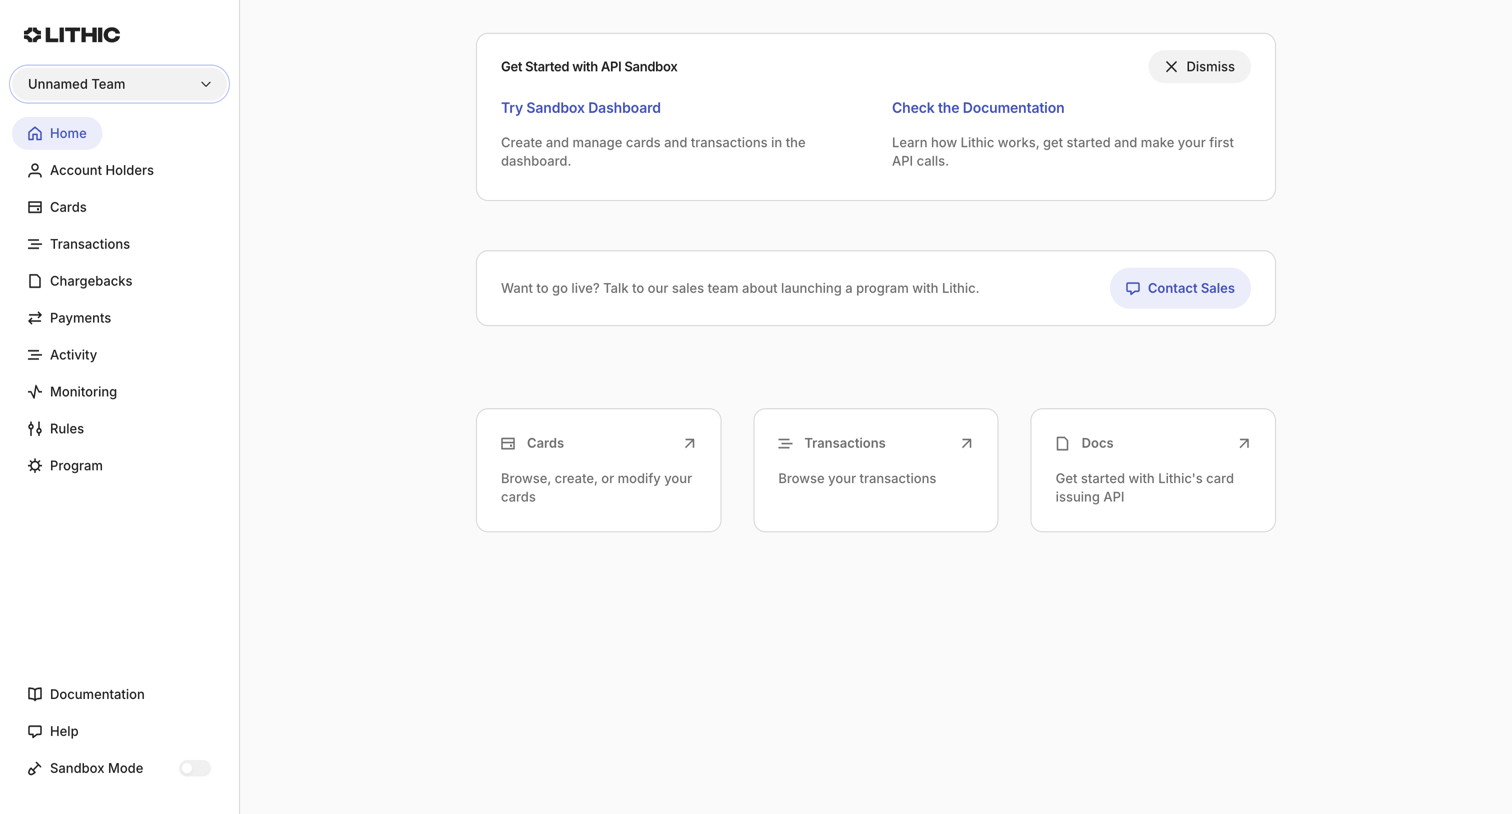Open Account Holders page
This screenshot has height=814, width=1512.
pyautogui.click(x=91, y=170)
